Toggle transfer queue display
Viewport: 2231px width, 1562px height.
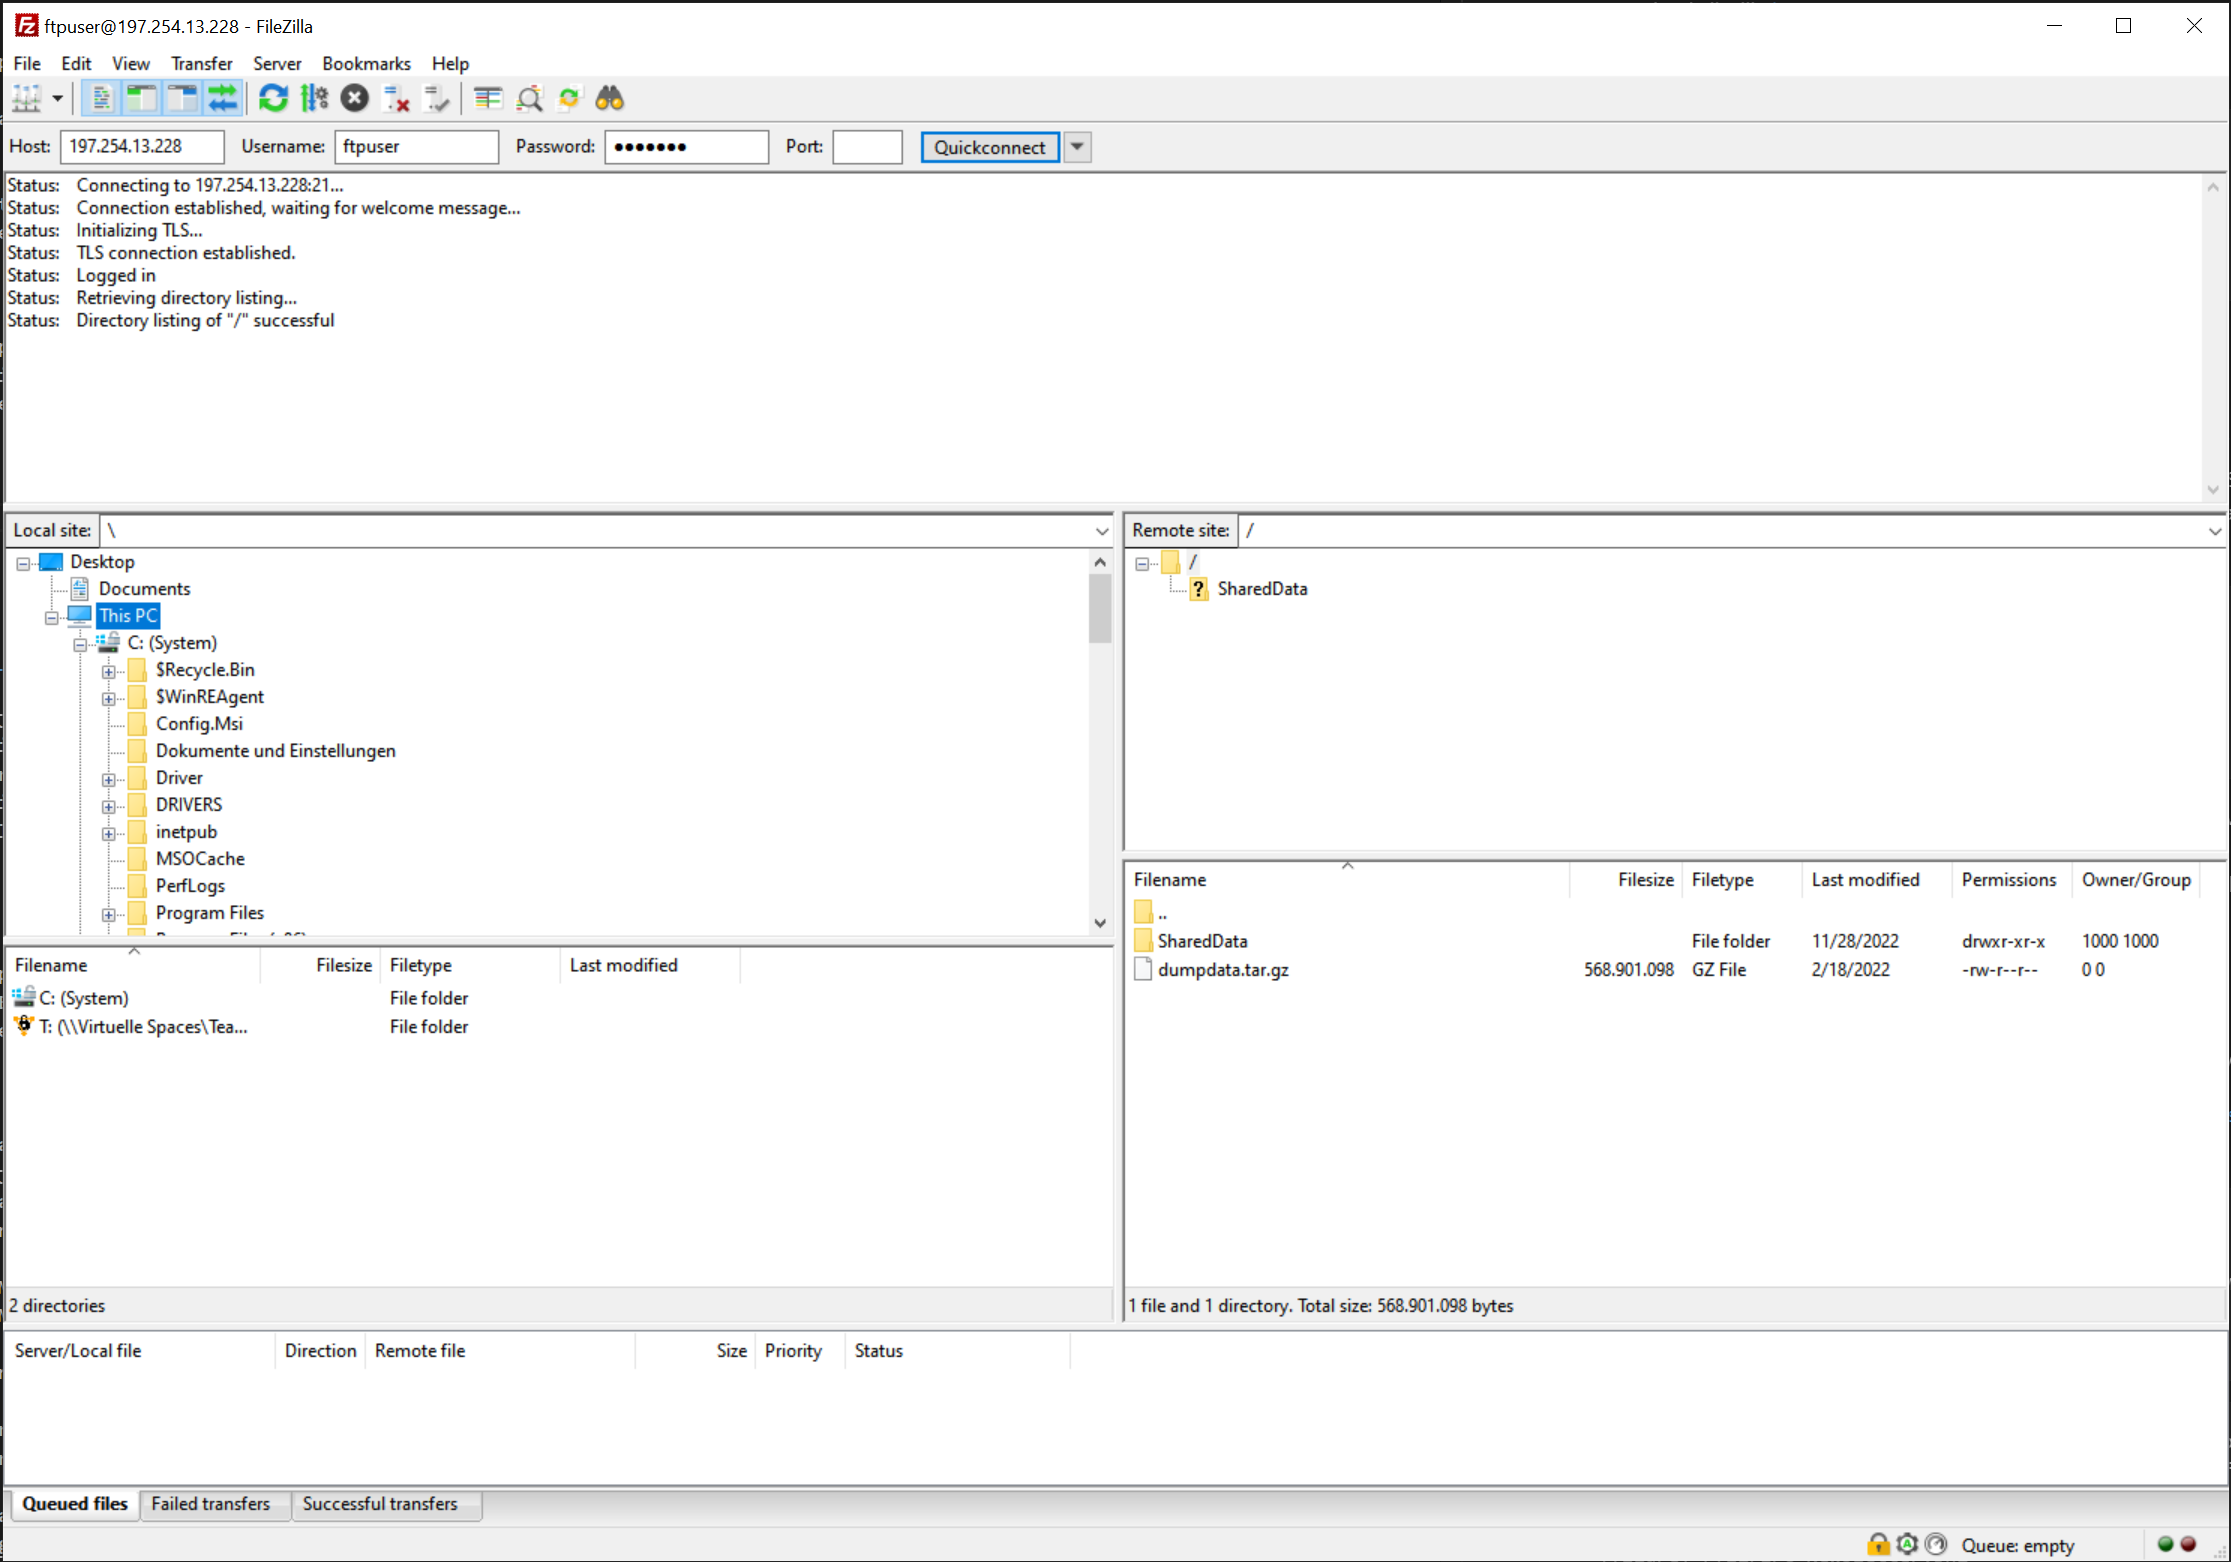222,99
